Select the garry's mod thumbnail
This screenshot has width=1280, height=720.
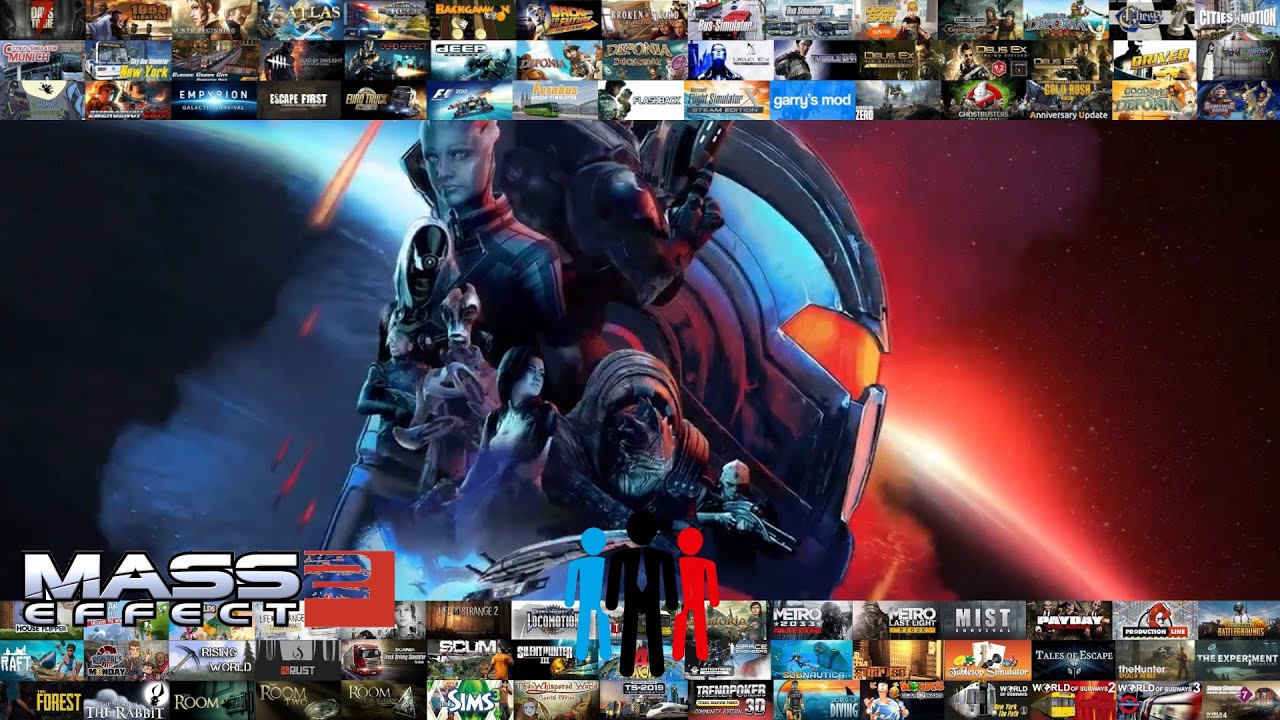click(x=813, y=100)
